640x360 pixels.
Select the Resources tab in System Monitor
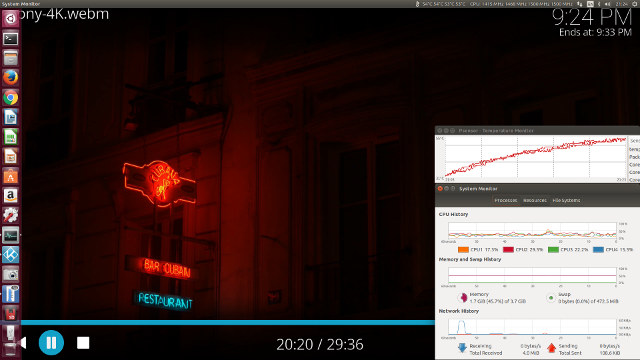click(x=535, y=200)
